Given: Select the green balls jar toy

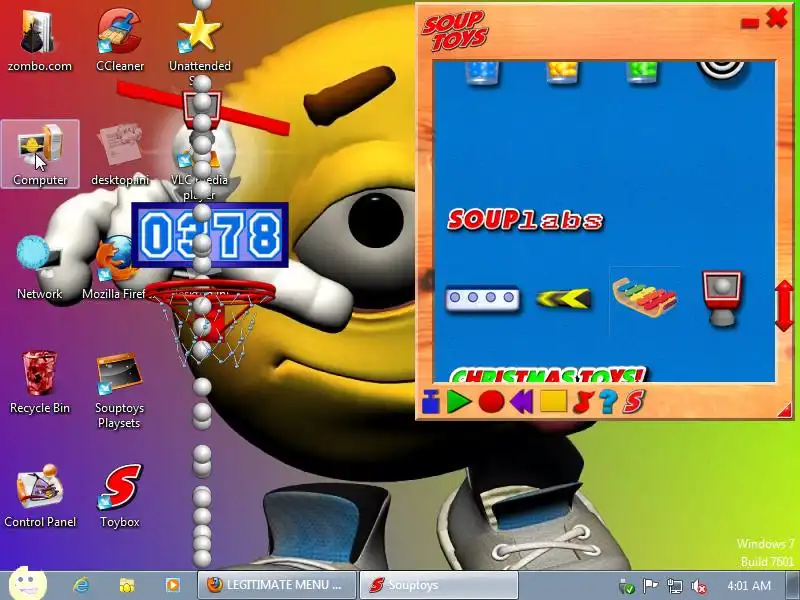Looking at the screenshot, I should coord(642,72).
